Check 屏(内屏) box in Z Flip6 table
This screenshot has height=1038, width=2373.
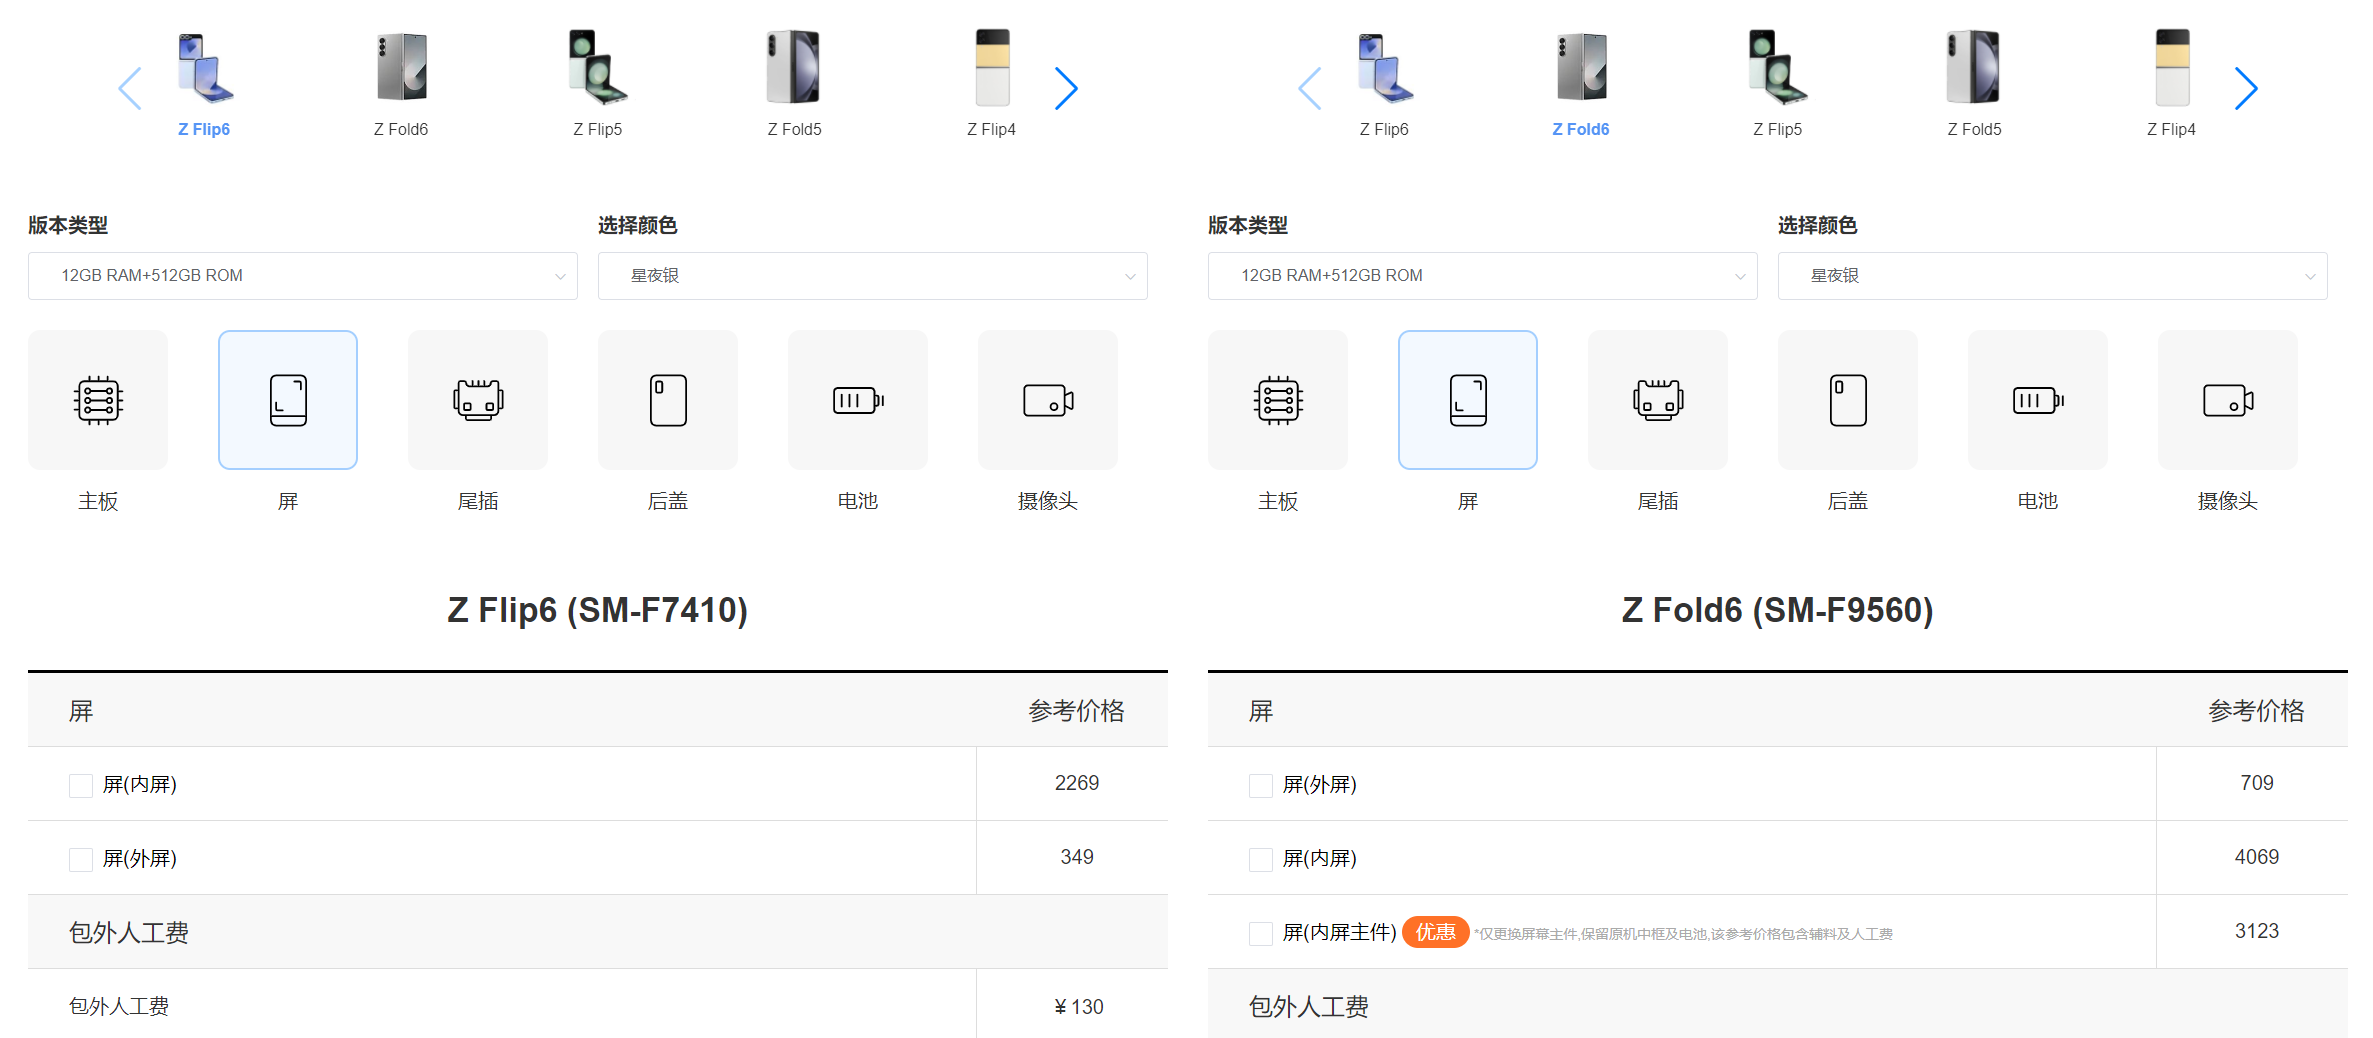(81, 785)
